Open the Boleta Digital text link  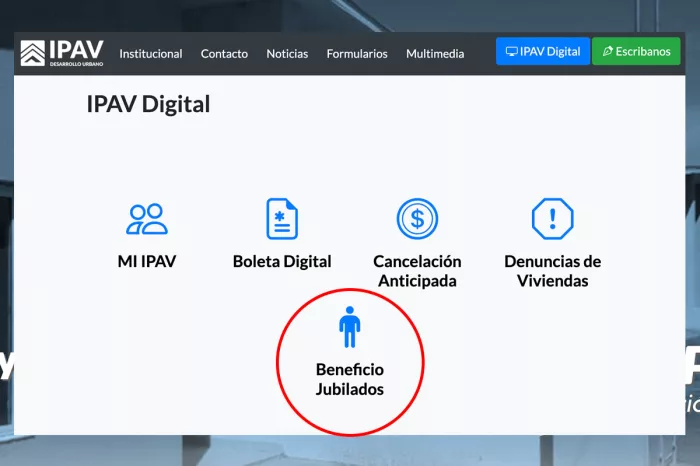(282, 262)
